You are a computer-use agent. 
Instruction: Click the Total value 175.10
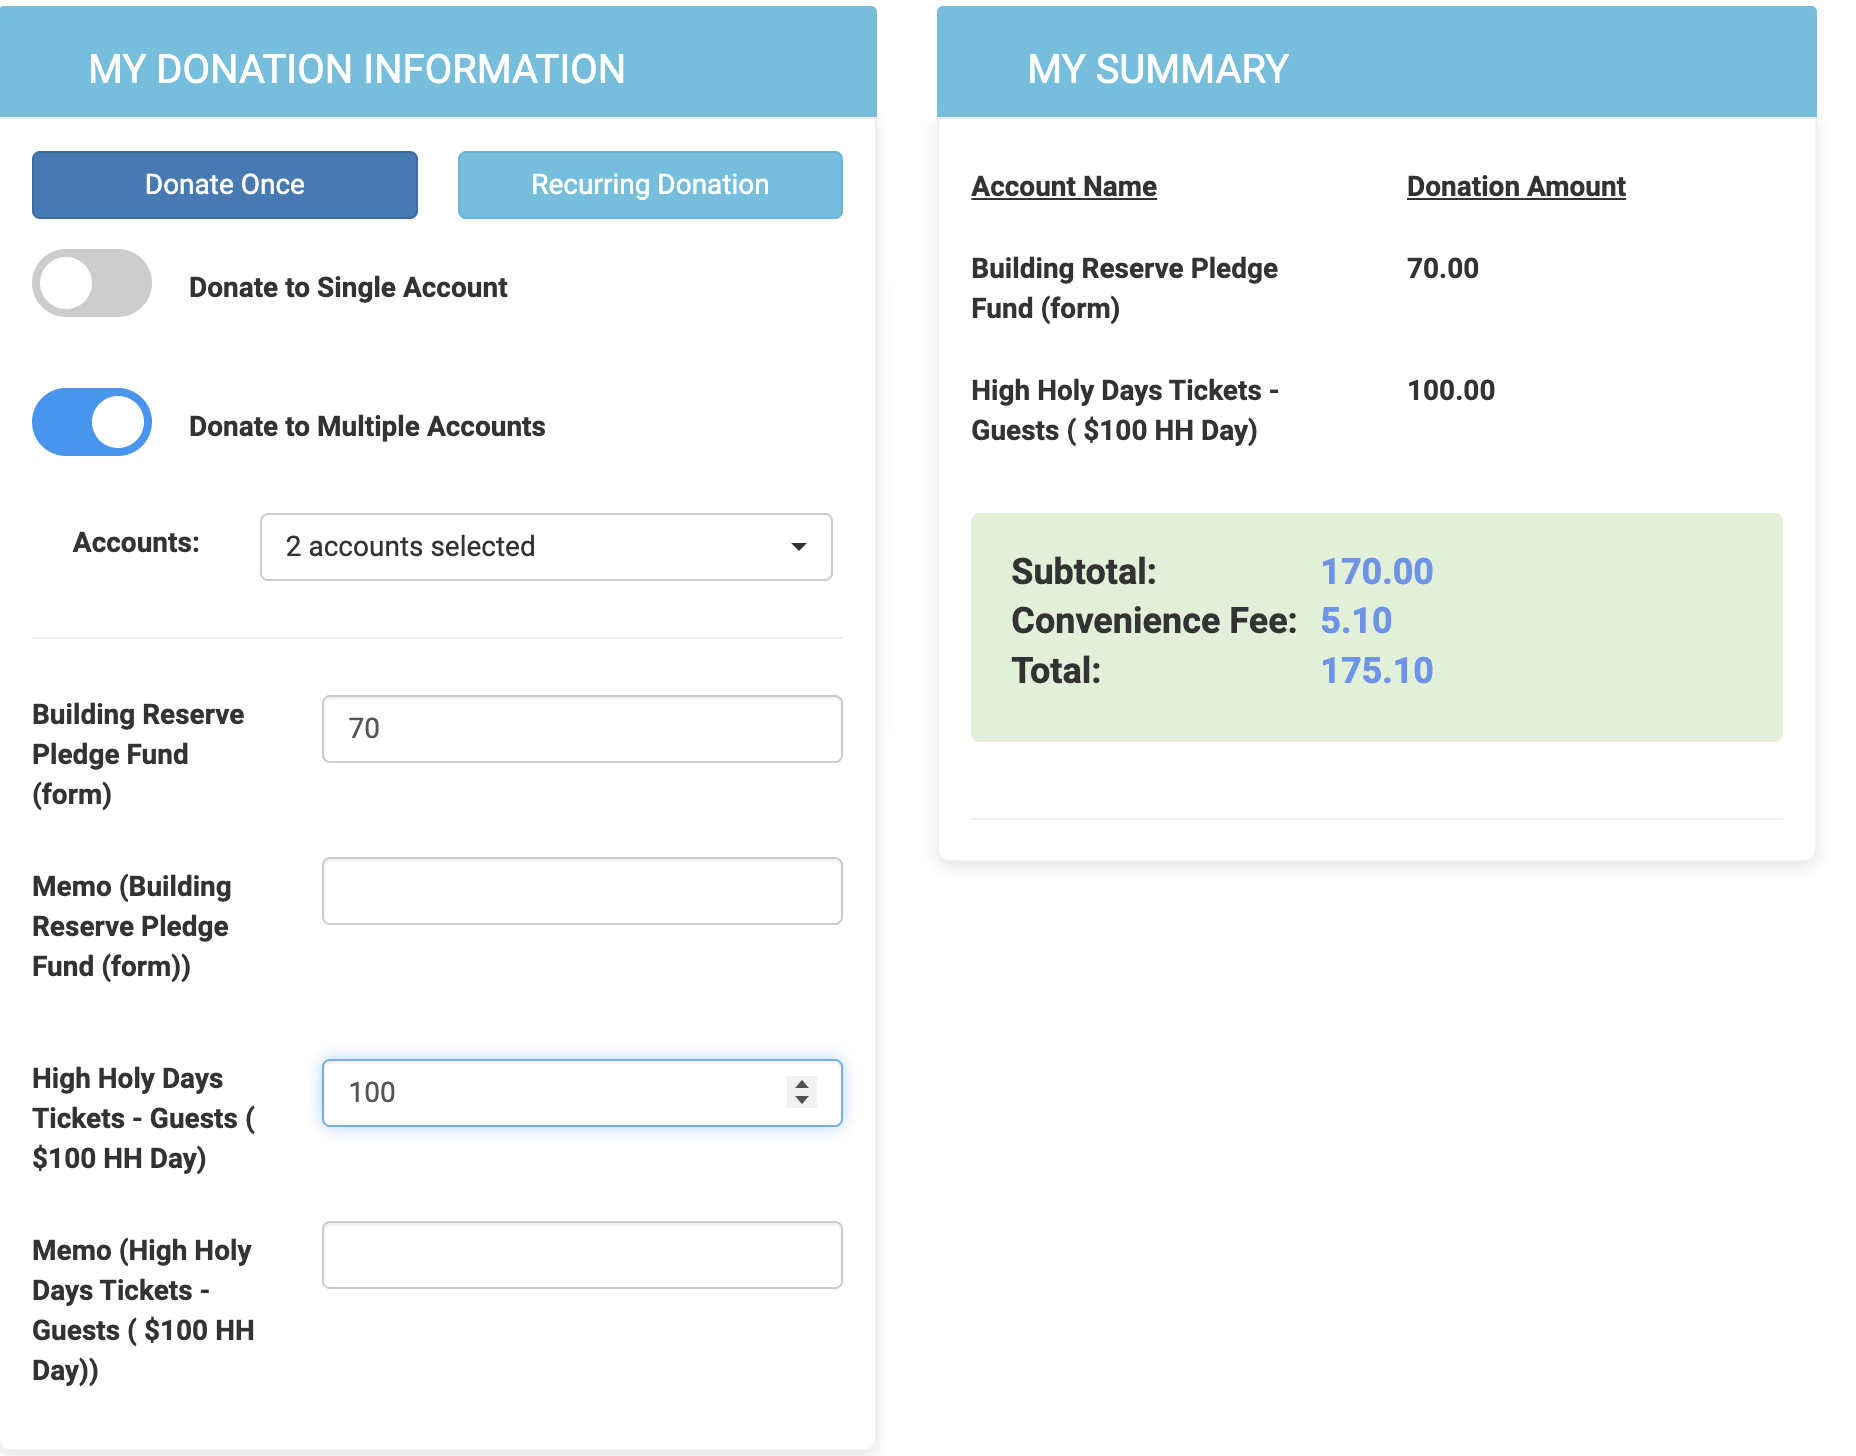(1376, 671)
